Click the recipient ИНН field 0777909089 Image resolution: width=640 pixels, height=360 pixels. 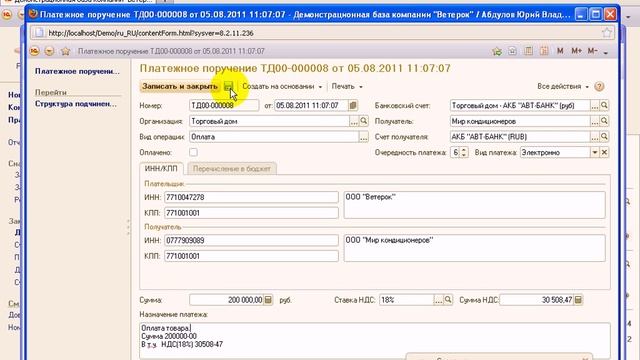pyautogui.click(x=251, y=240)
